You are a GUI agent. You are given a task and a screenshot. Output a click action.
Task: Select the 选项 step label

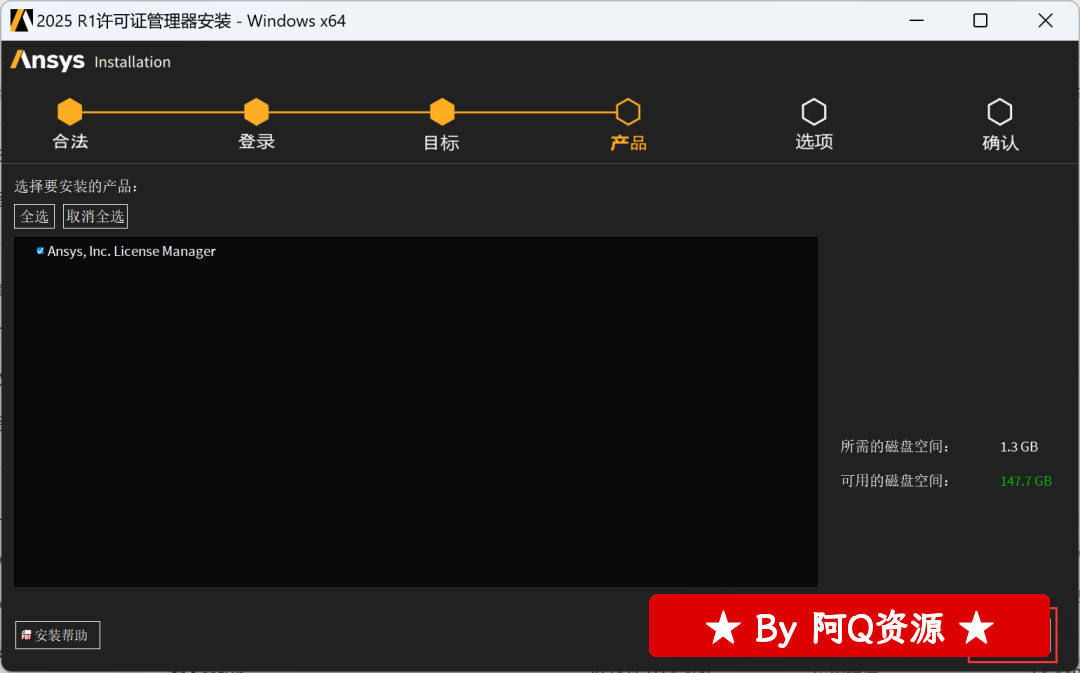[x=814, y=142]
